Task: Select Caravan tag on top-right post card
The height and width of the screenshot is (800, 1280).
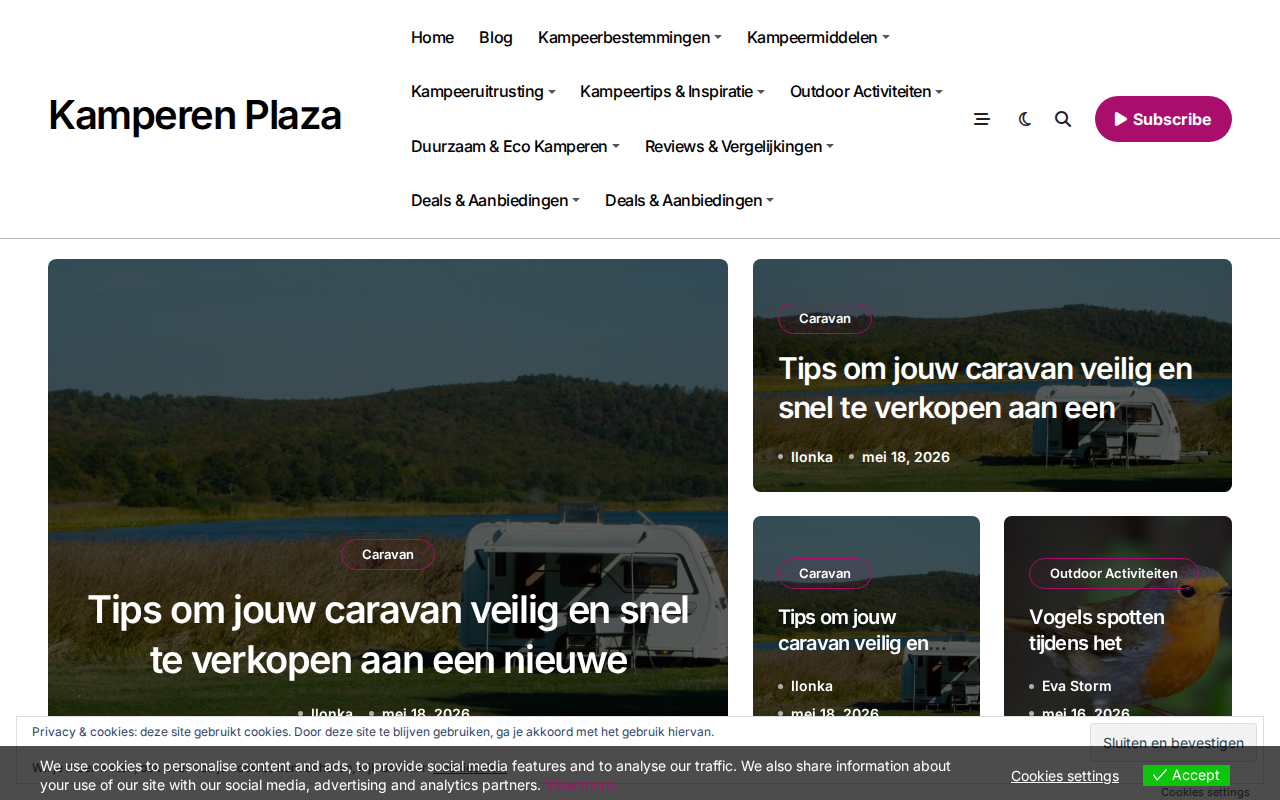Action: pyautogui.click(x=825, y=318)
